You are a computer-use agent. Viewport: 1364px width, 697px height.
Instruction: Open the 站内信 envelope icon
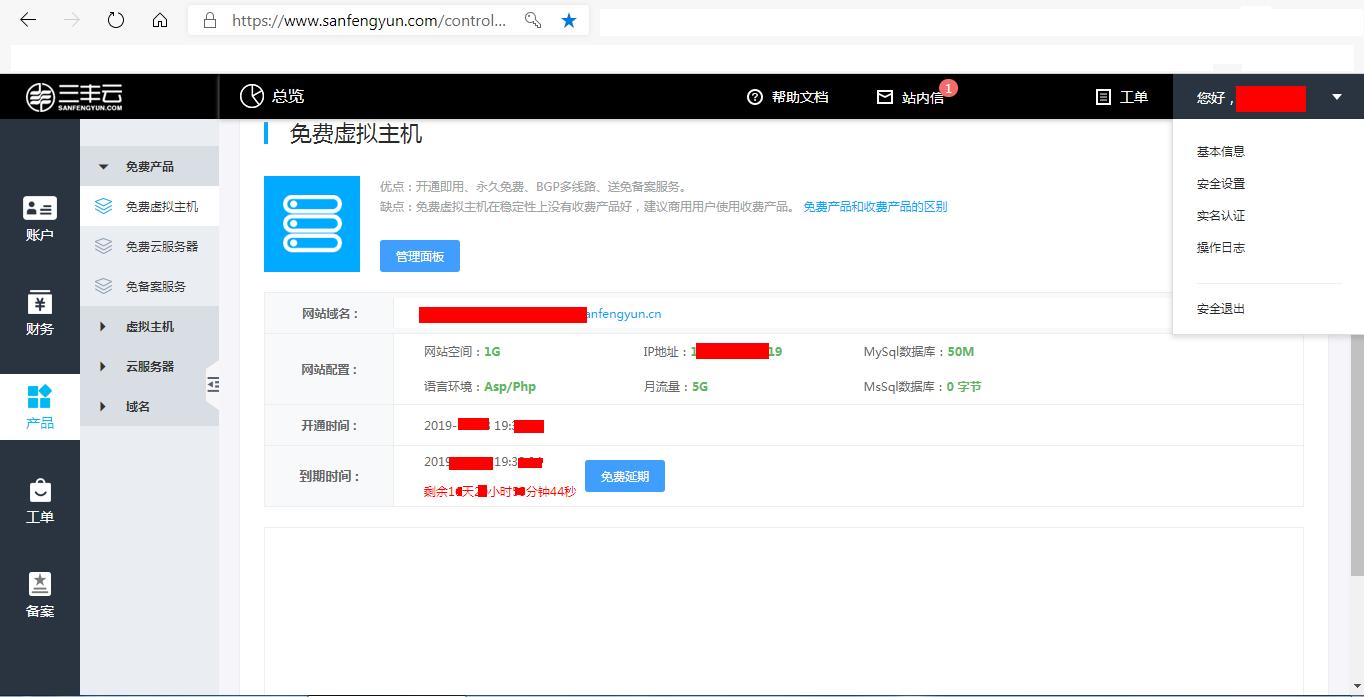point(885,97)
